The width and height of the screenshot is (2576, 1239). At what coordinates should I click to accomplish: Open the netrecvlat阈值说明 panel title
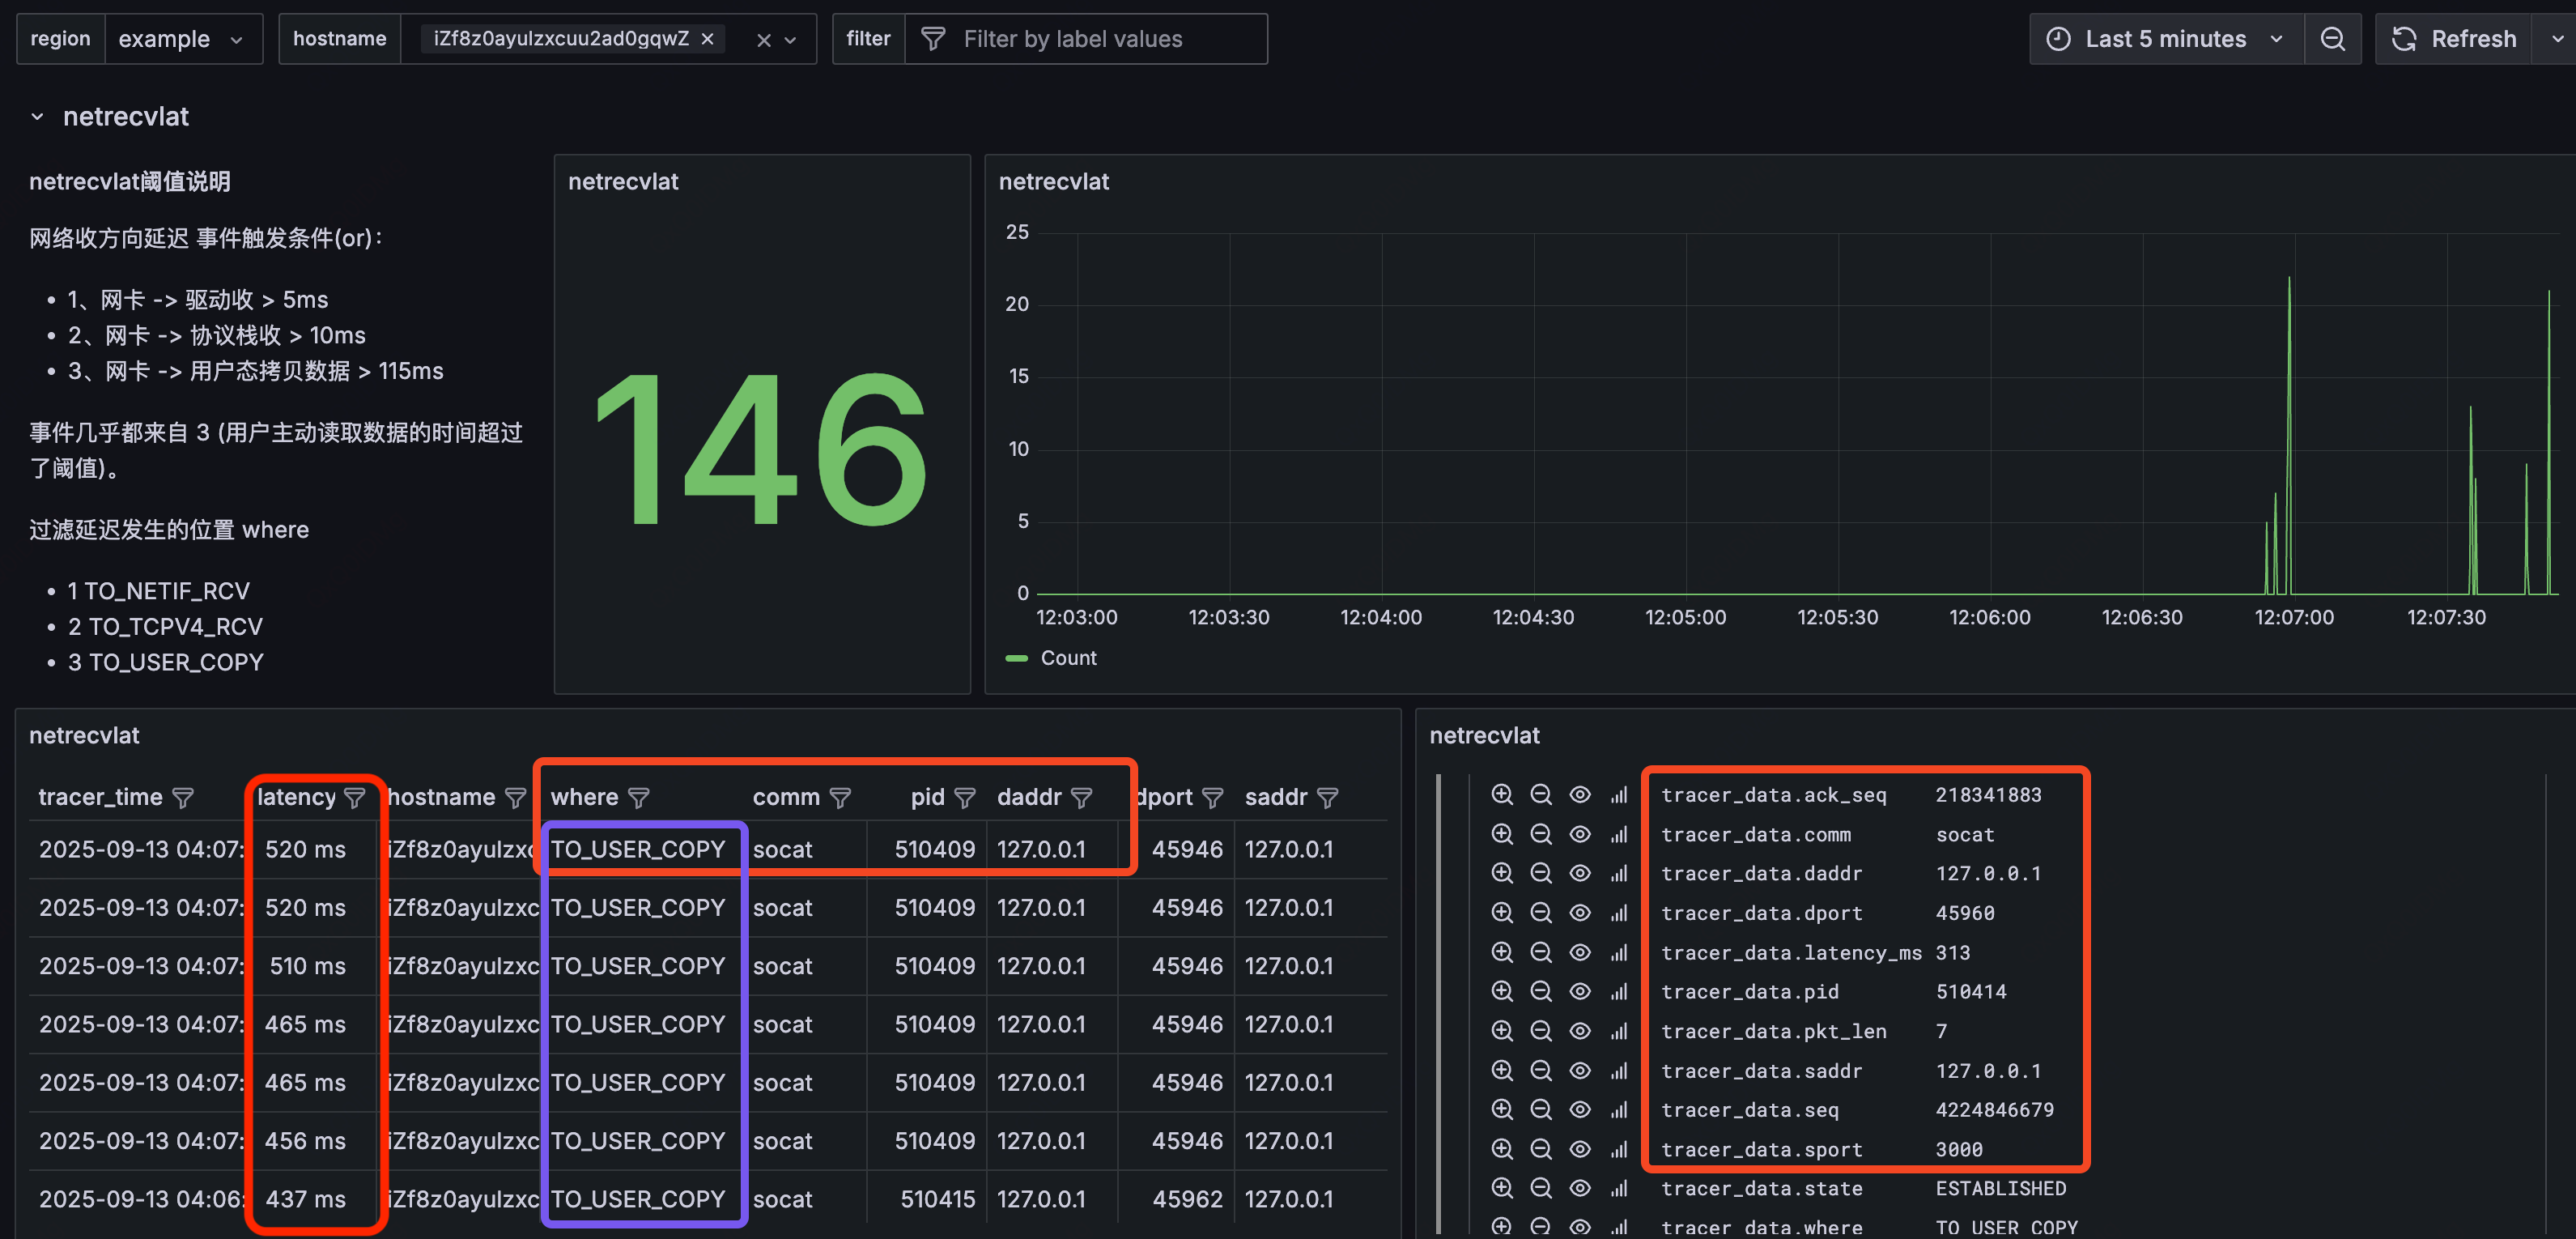tap(130, 182)
